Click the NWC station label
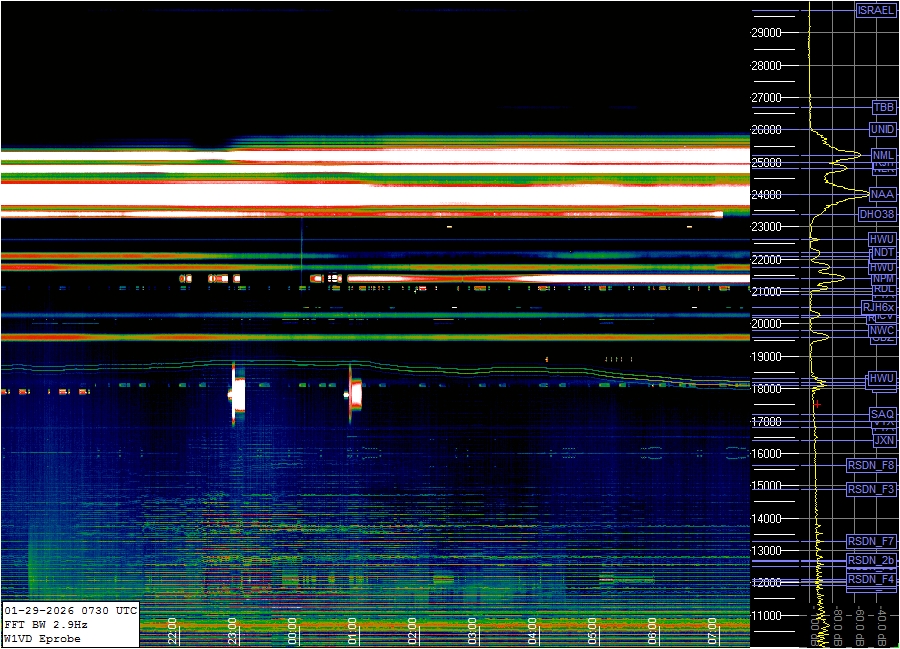The image size is (900, 649). tap(882, 330)
